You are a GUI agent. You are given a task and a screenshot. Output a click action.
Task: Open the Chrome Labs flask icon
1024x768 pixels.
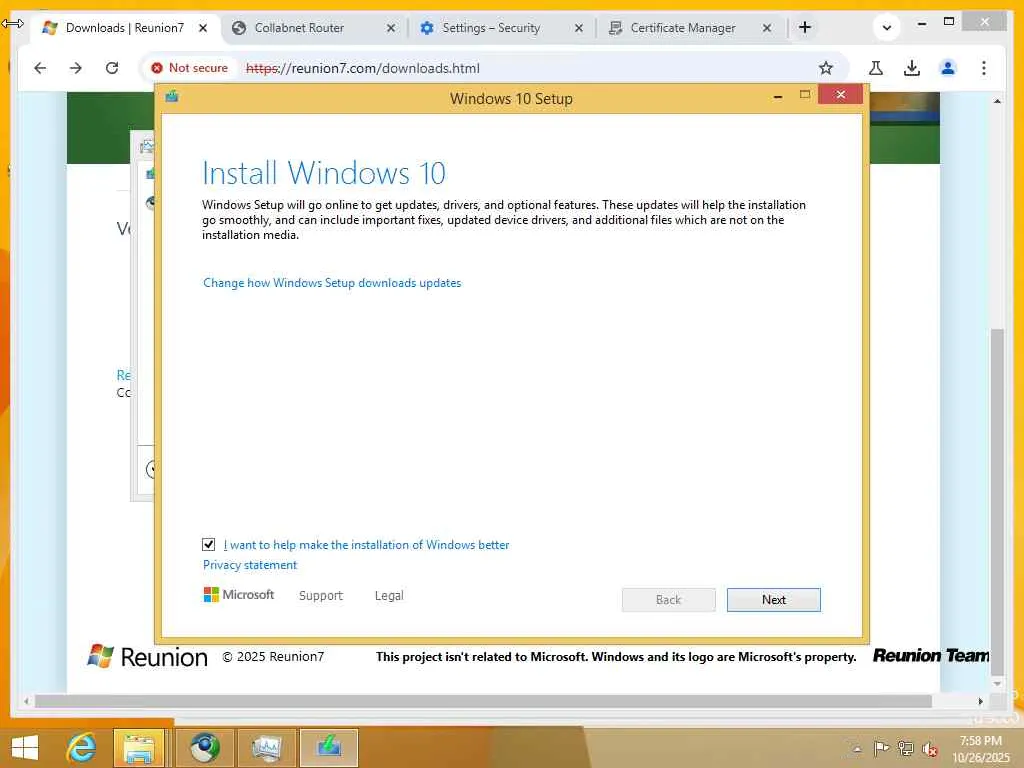point(876,68)
